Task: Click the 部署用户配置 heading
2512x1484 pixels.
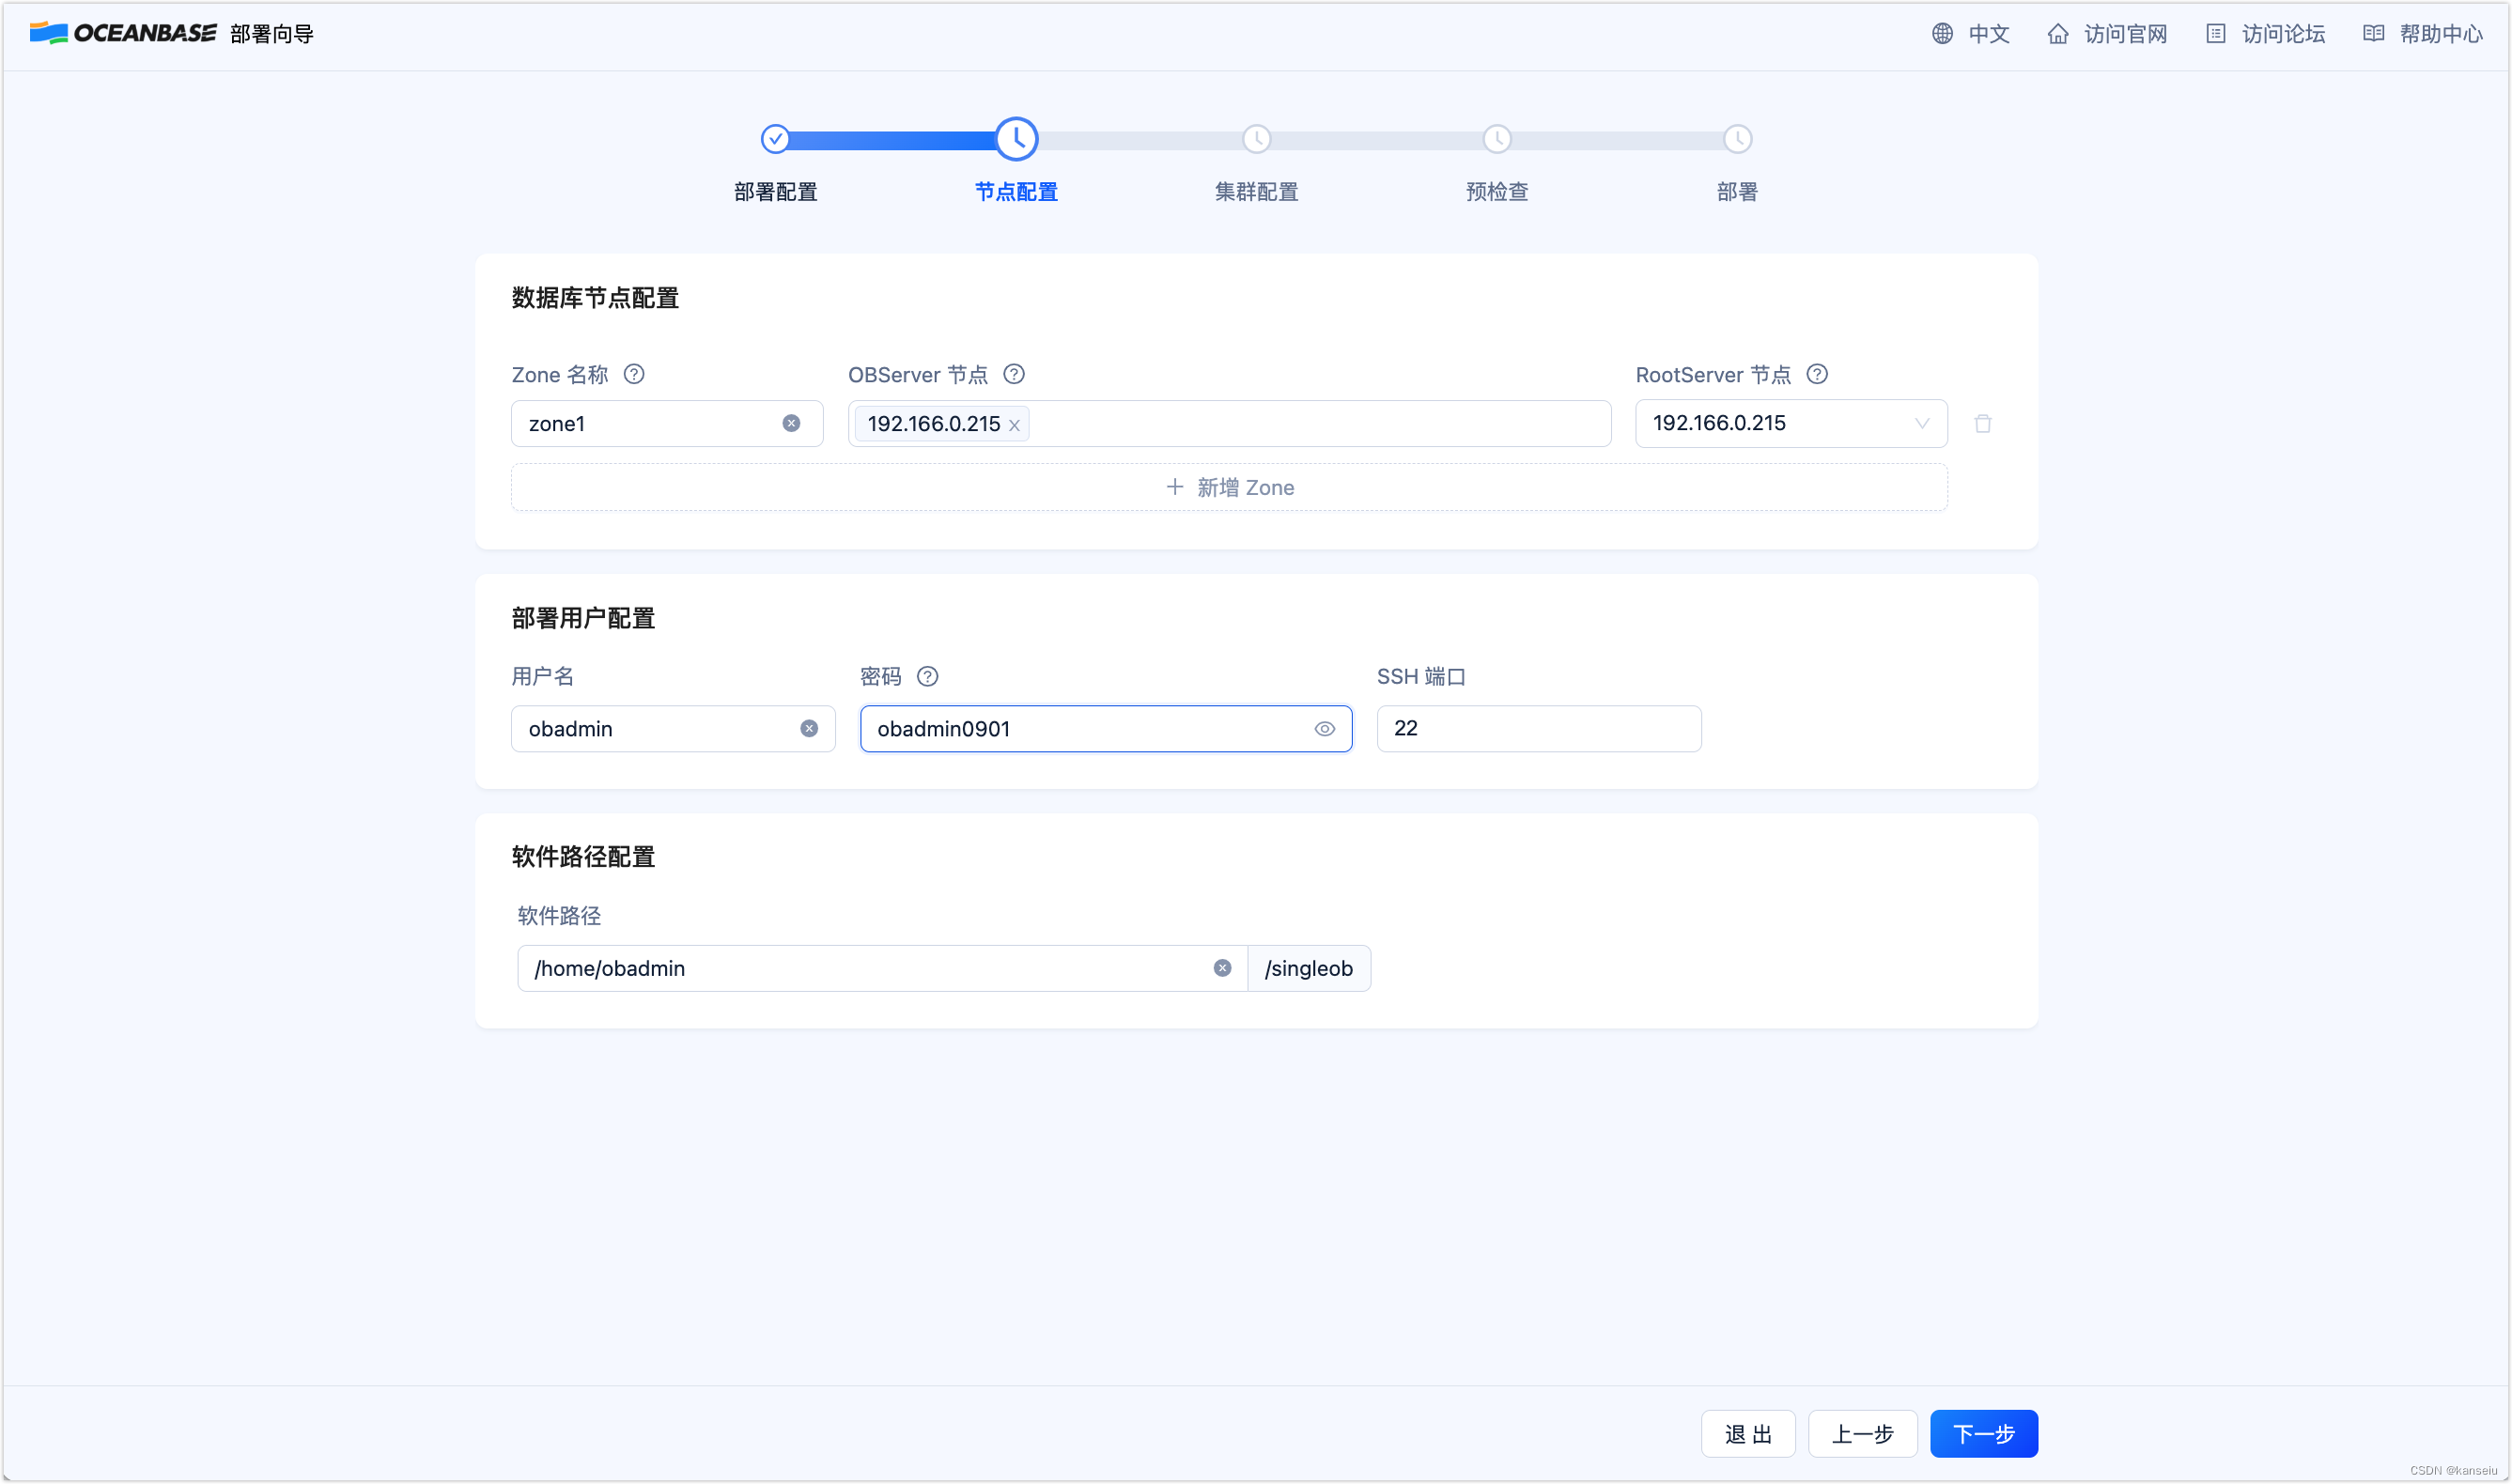Action: pyautogui.click(x=583, y=619)
